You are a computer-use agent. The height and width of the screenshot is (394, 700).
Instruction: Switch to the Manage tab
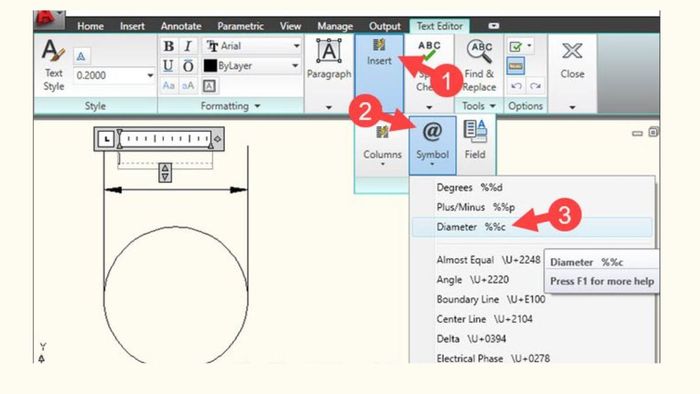(x=335, y=26)
